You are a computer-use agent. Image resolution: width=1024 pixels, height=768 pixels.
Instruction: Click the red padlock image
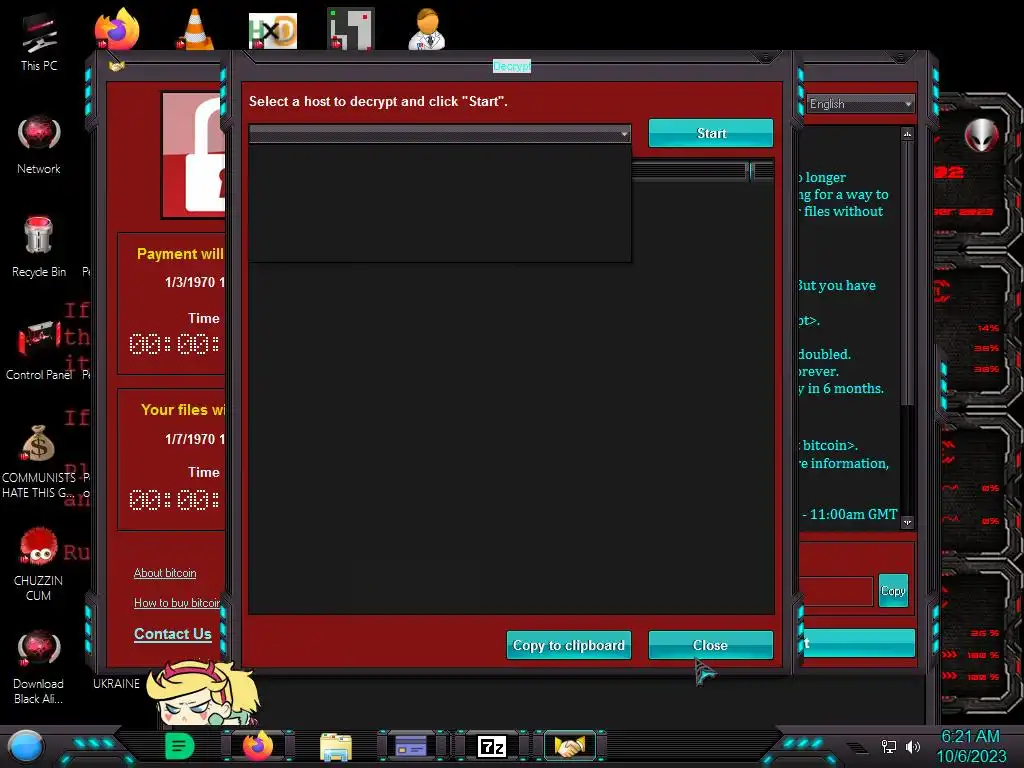[x=194, y=155]
